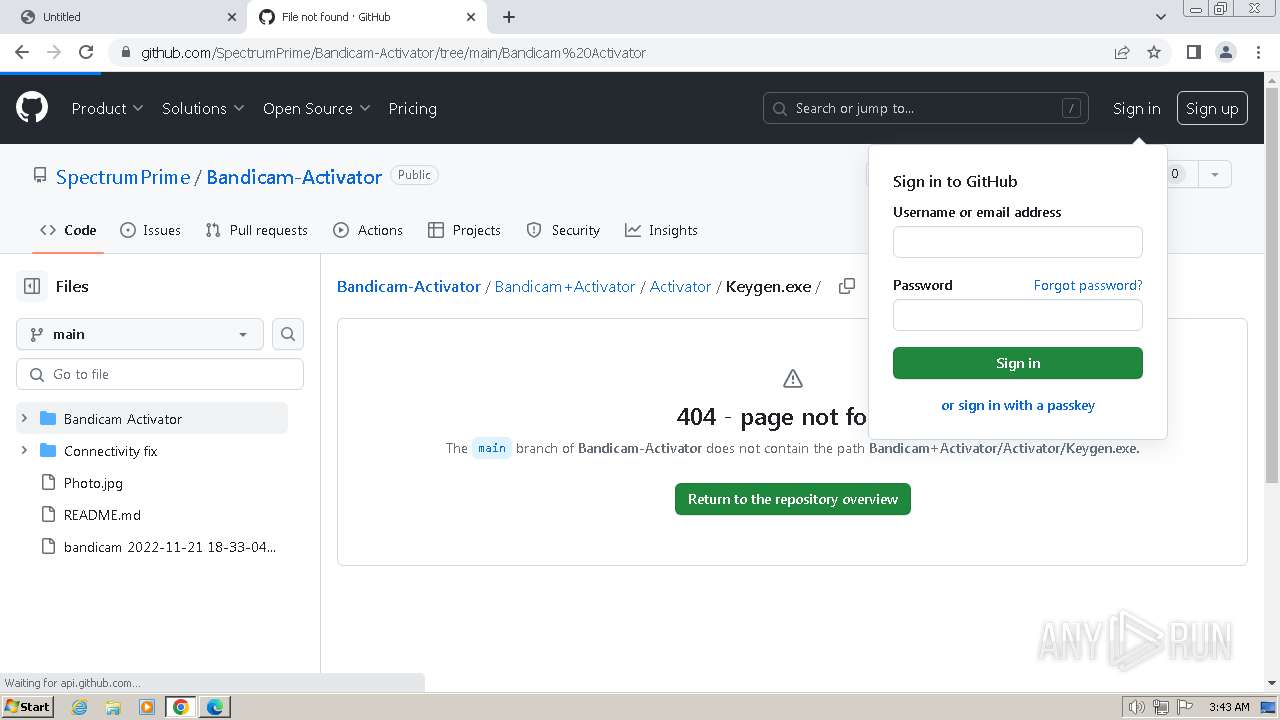Focus the Password field

tap(1018, 315)
